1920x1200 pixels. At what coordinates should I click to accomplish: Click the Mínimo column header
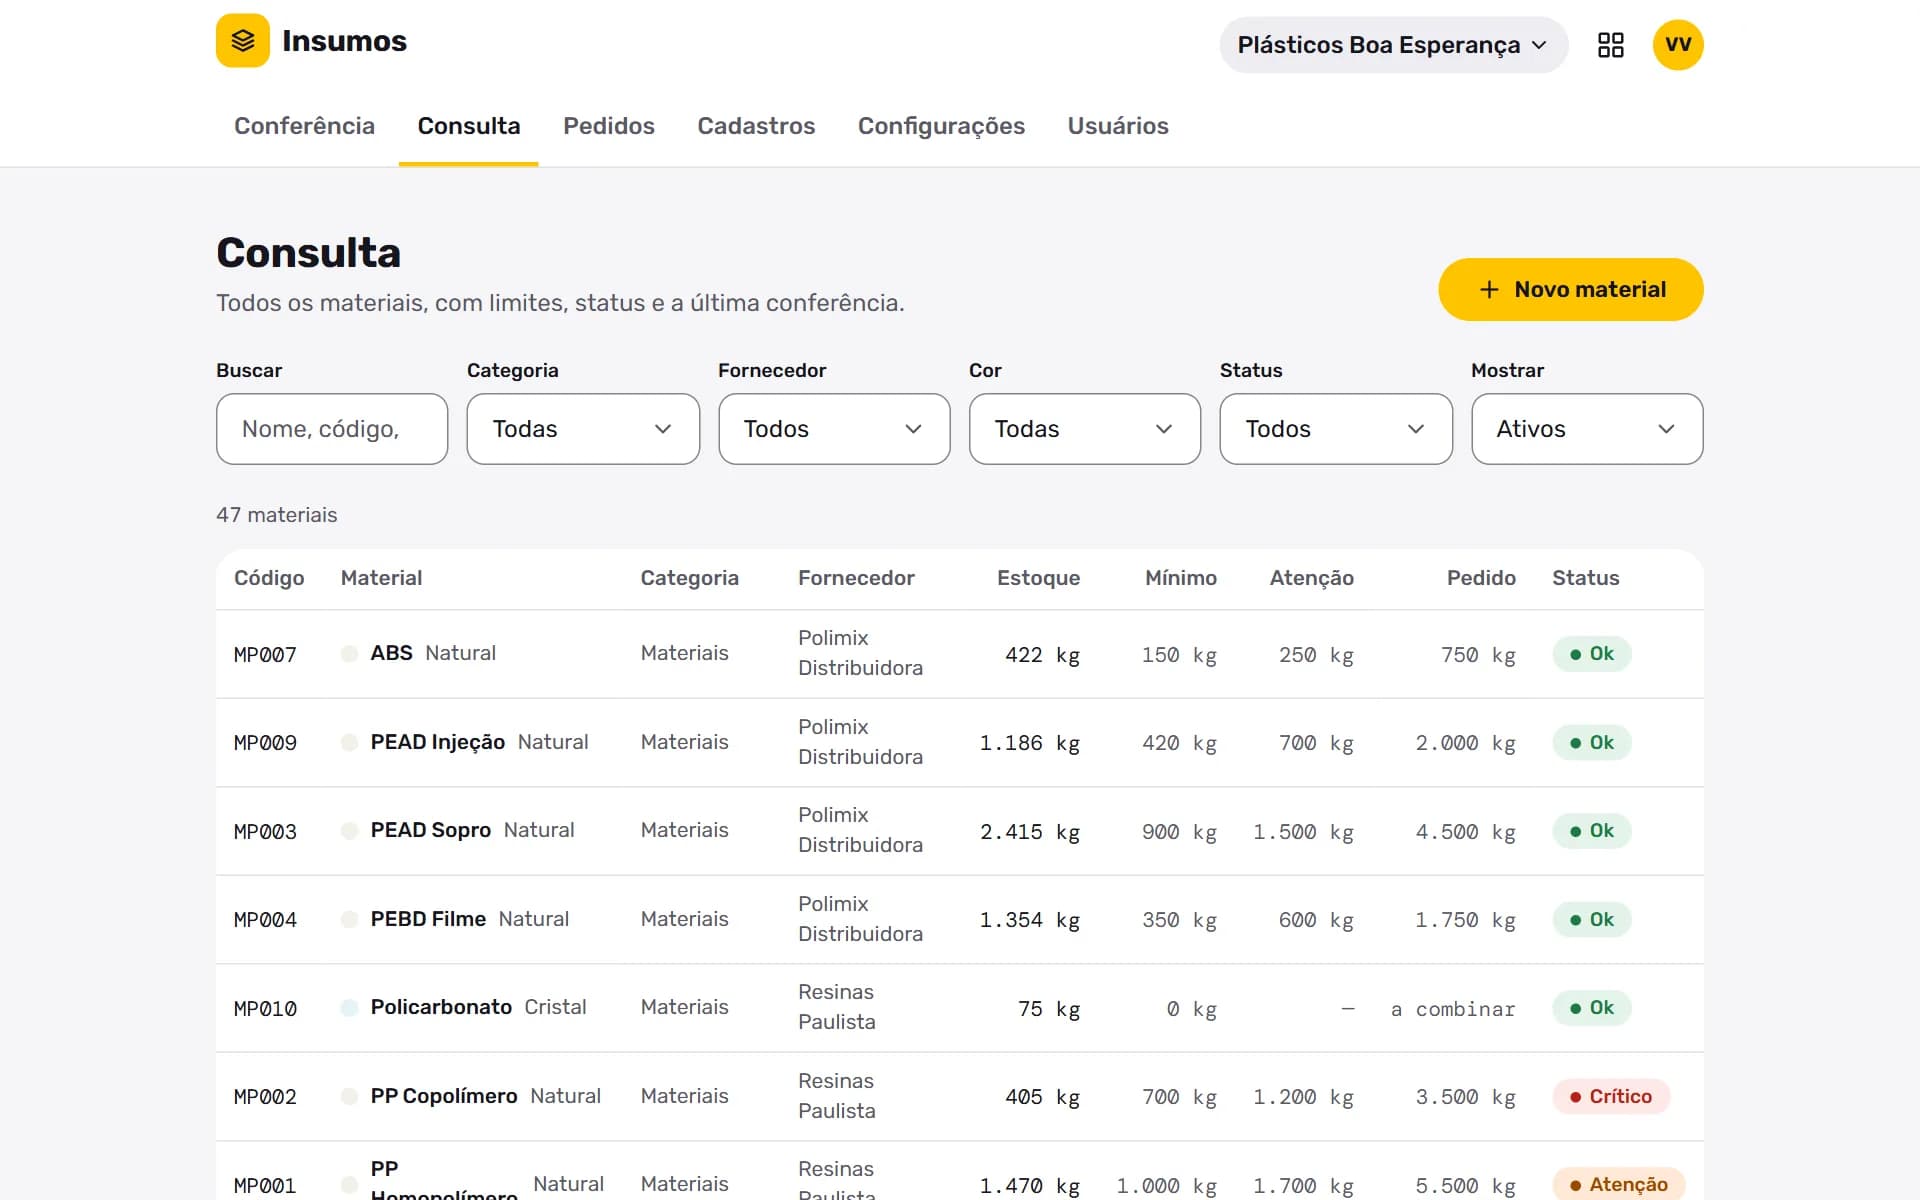click(x=1180, y=578)
